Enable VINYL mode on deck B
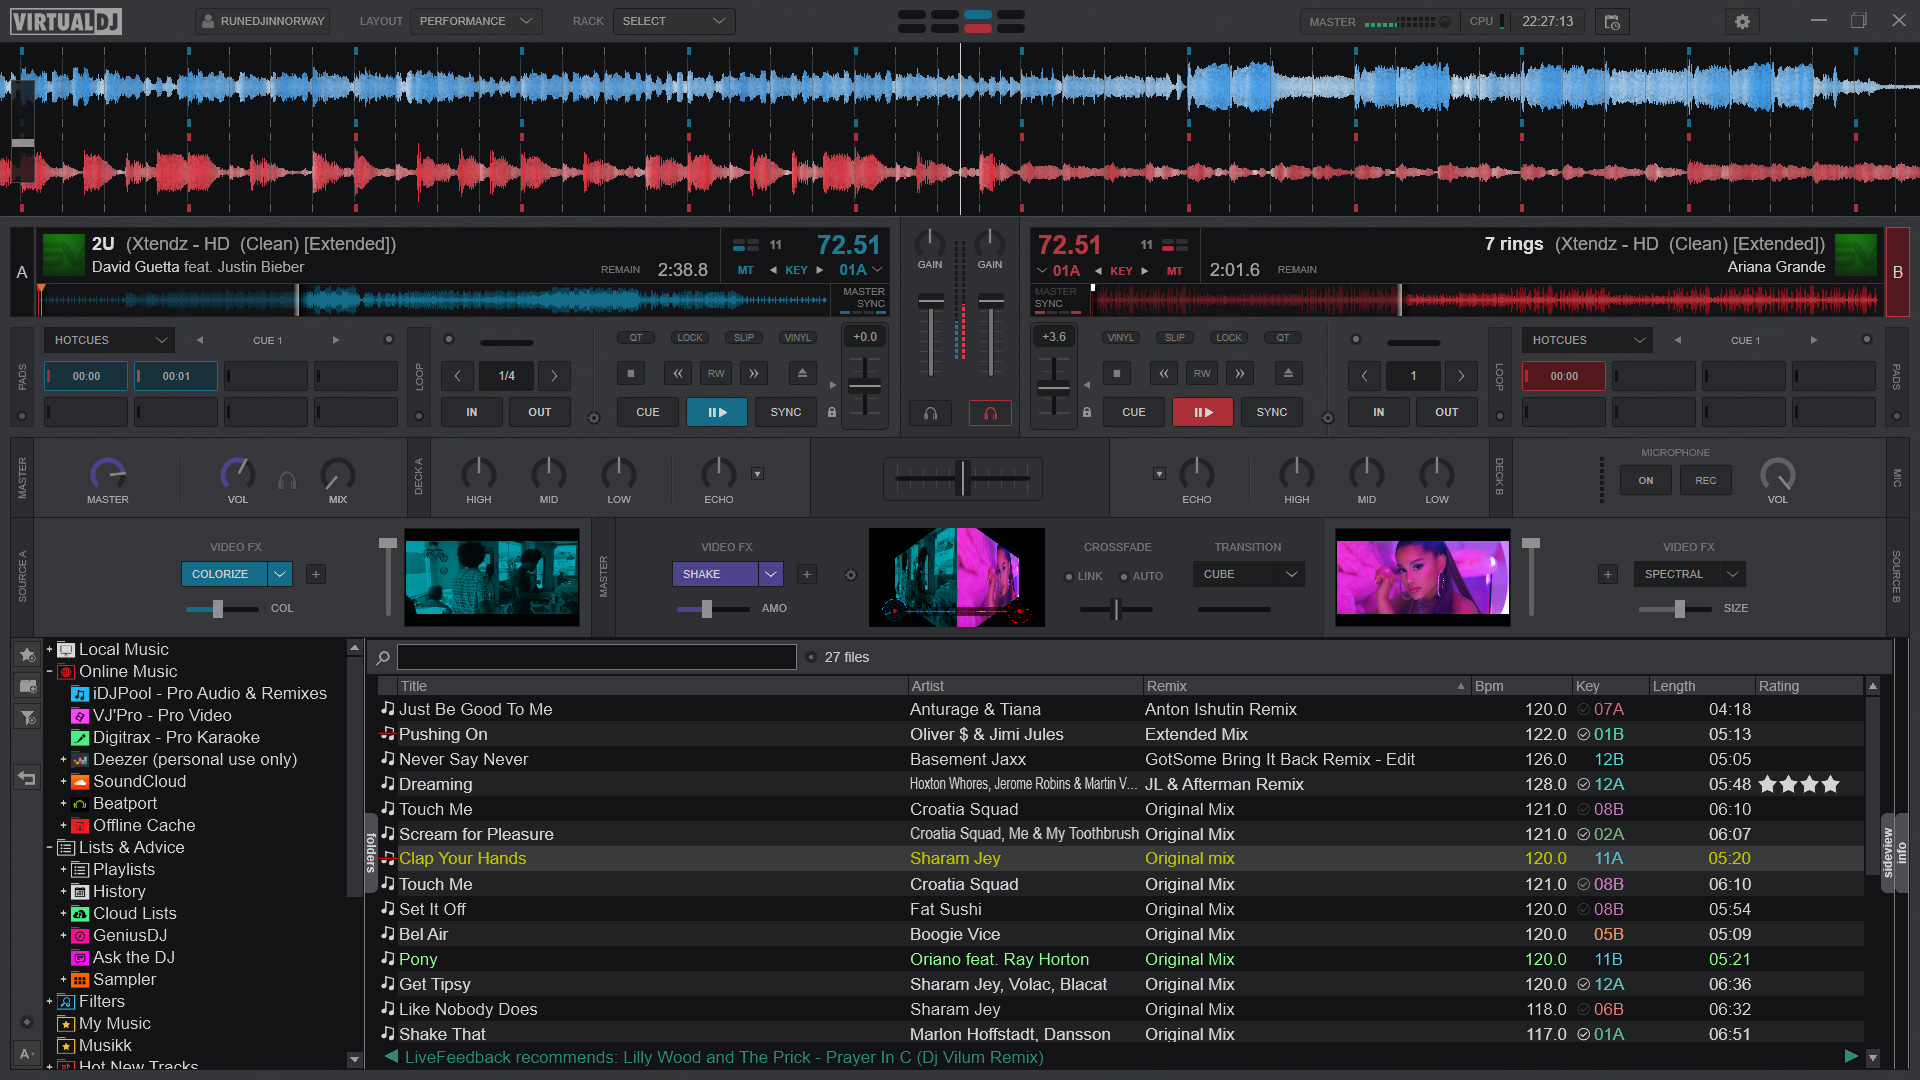This screenshot has width=1920, height=1080. [1120, 338]
